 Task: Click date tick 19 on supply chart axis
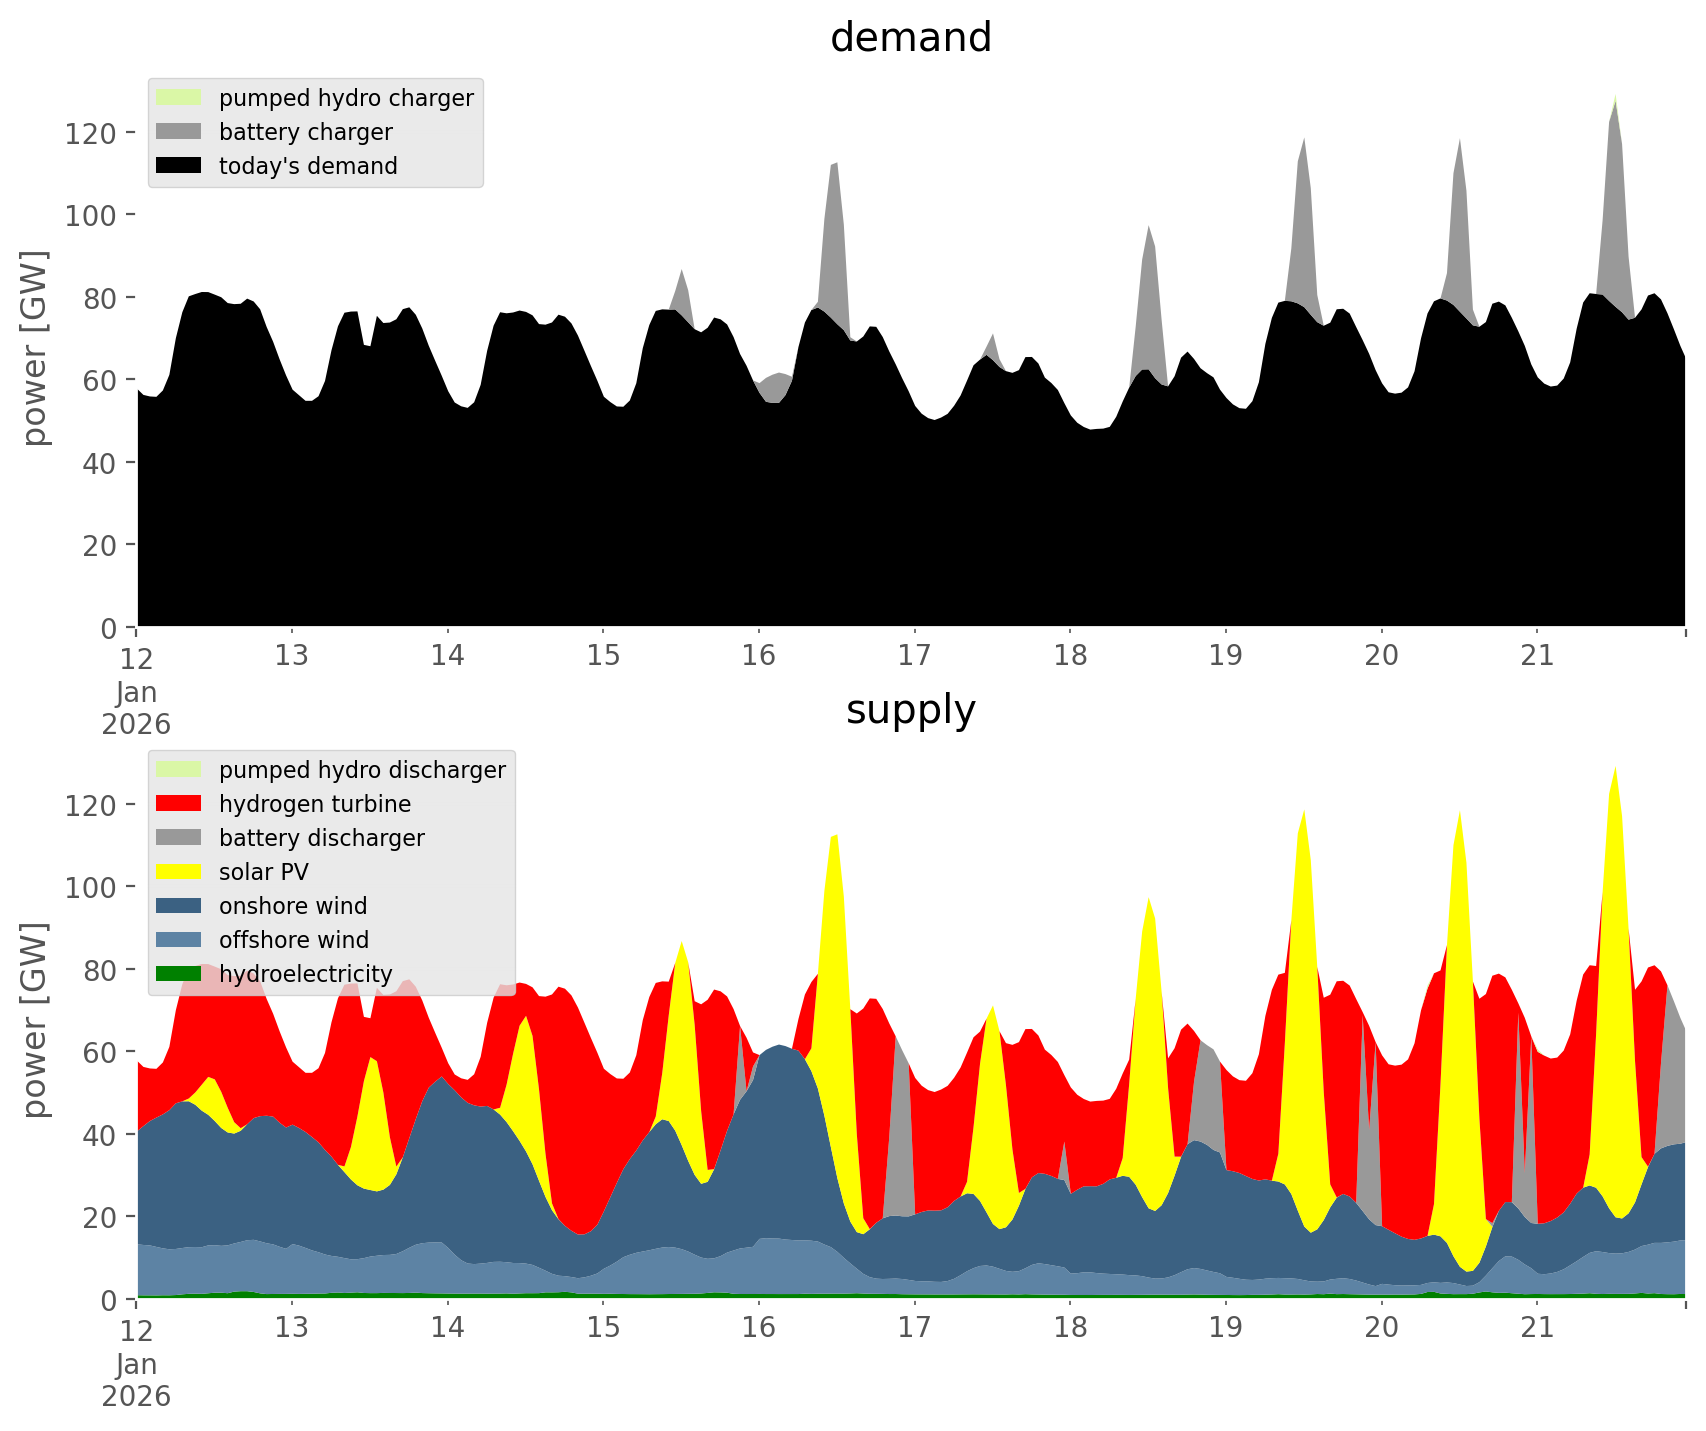coord(1226,1328)
